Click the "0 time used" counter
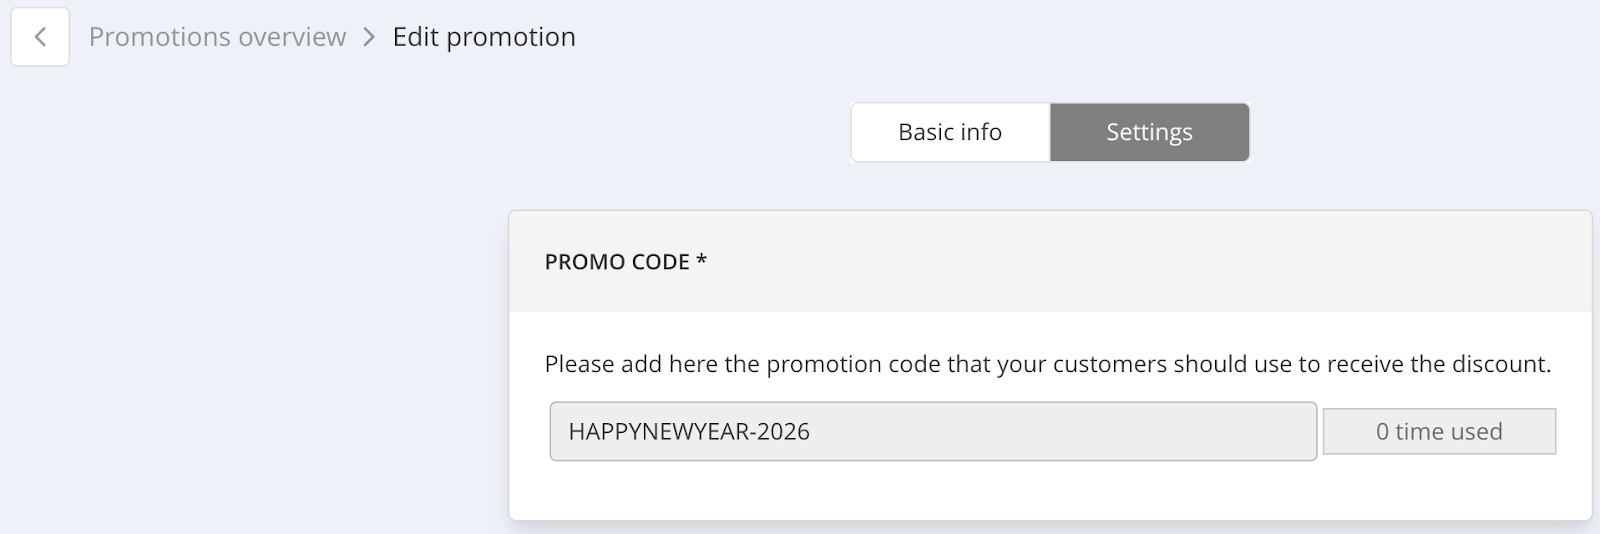Screen dimensions: 1600x534 [1439, 432]
